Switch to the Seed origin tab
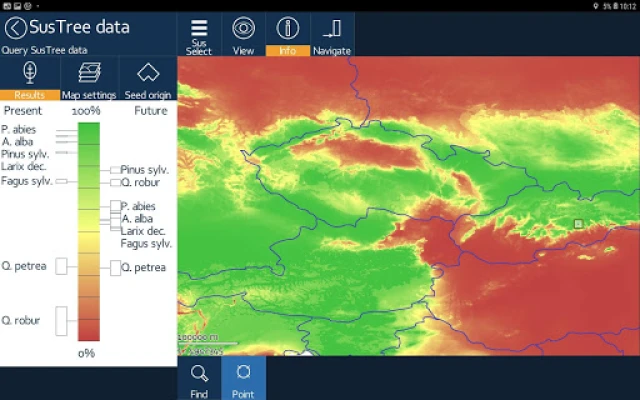The width and height of the screenshot is (640, 400). [x=148, y=79]
